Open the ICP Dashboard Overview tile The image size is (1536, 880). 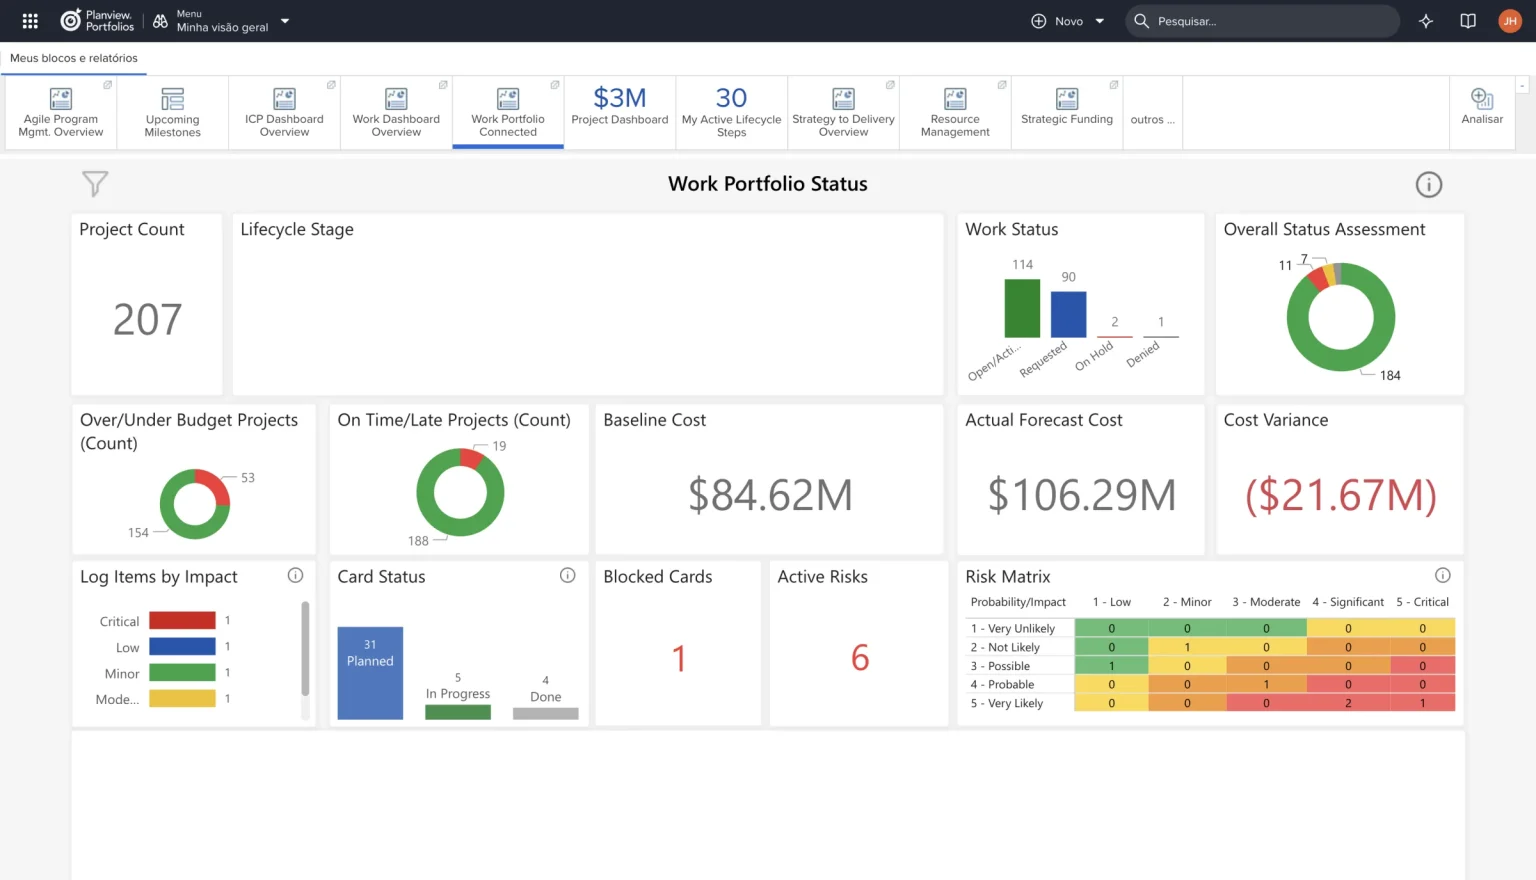click(x=285, y=113)
